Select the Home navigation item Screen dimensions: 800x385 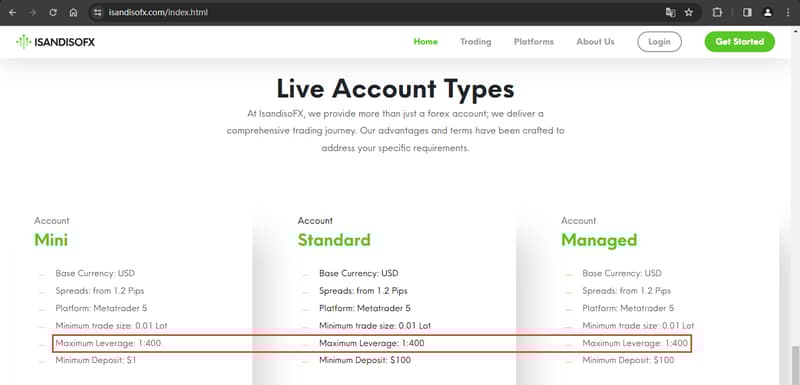point(426,42)
